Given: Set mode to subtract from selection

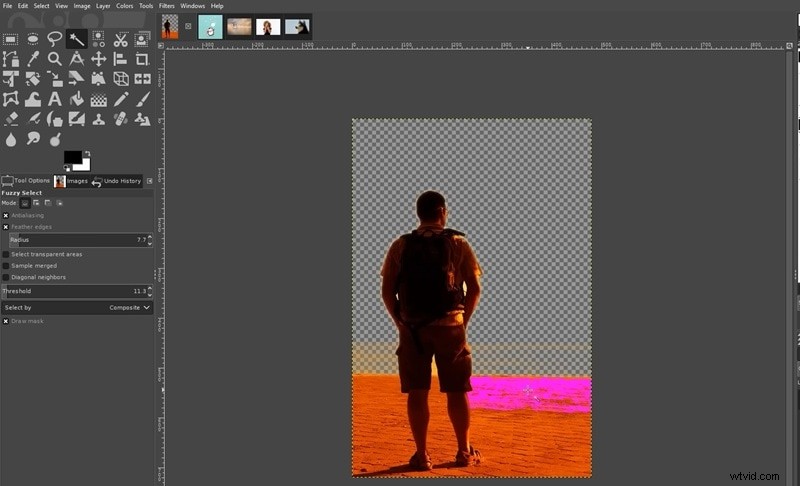Looking at the screenshot, I should (x=48, y=203).
